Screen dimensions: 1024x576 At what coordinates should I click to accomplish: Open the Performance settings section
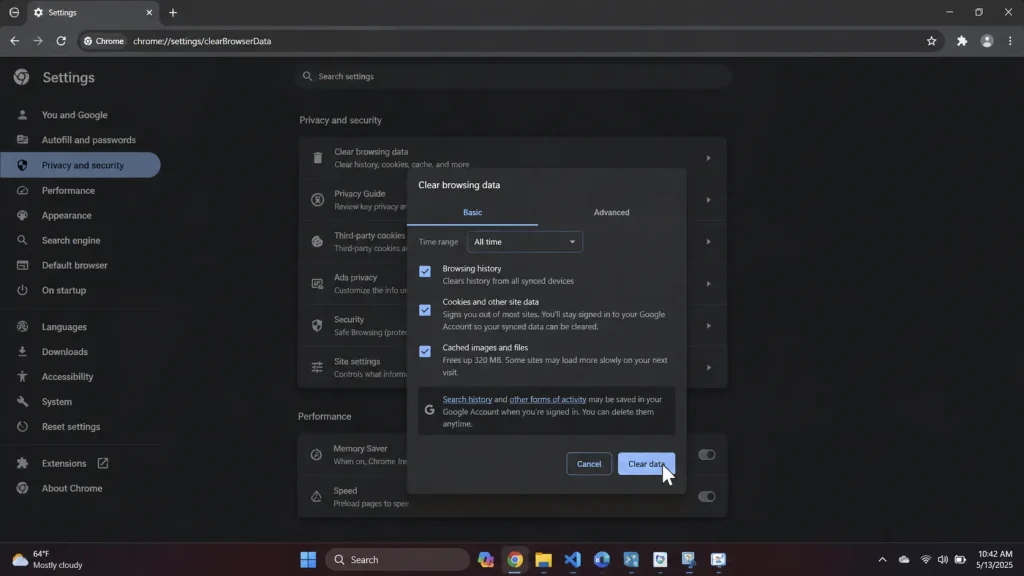coord(69,191)
